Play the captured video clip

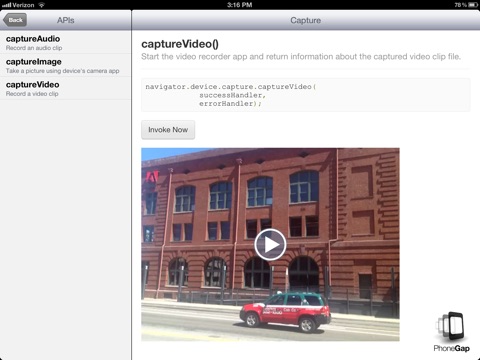click(270, 245)
